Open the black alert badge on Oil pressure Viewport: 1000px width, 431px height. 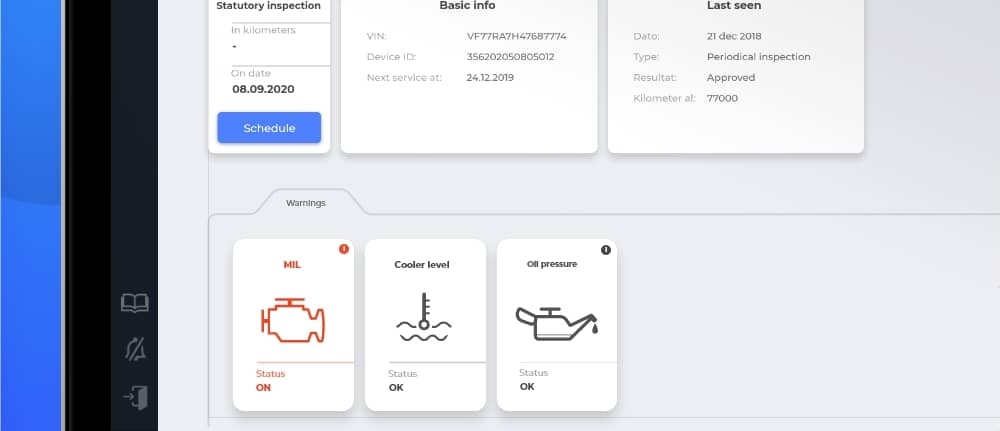tap(606, 250)
